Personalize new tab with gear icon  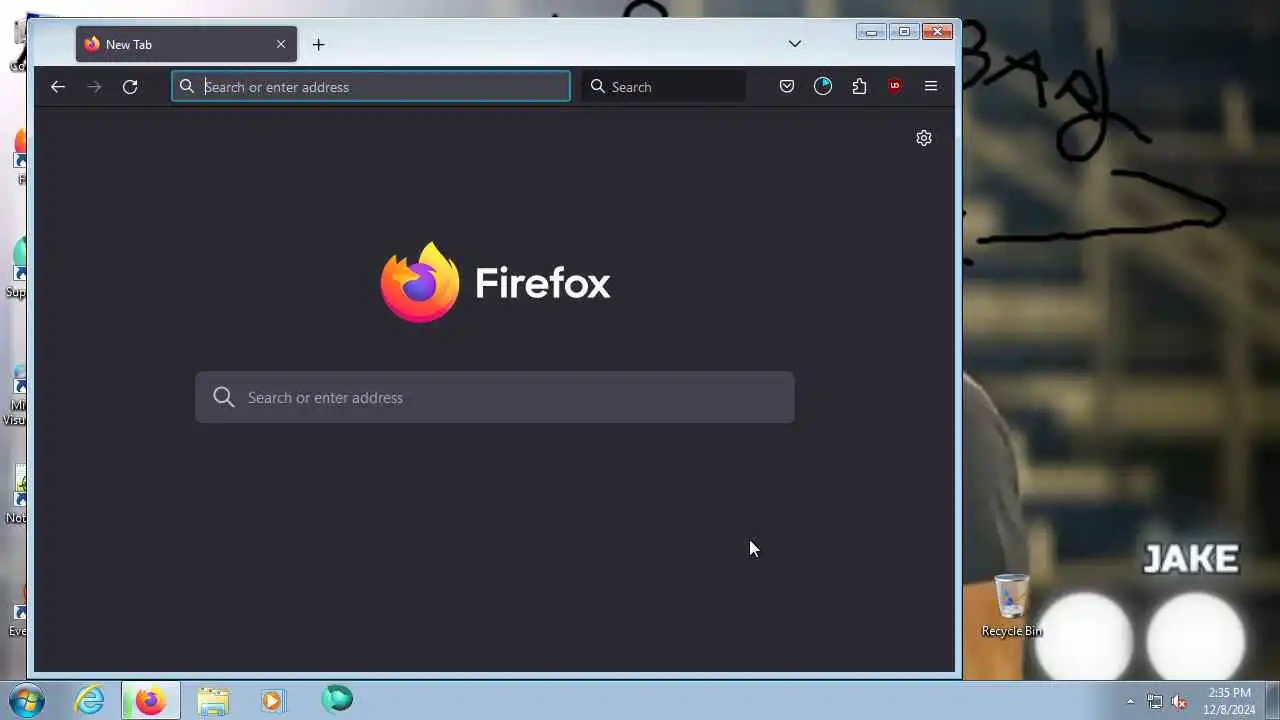(924, 138)
